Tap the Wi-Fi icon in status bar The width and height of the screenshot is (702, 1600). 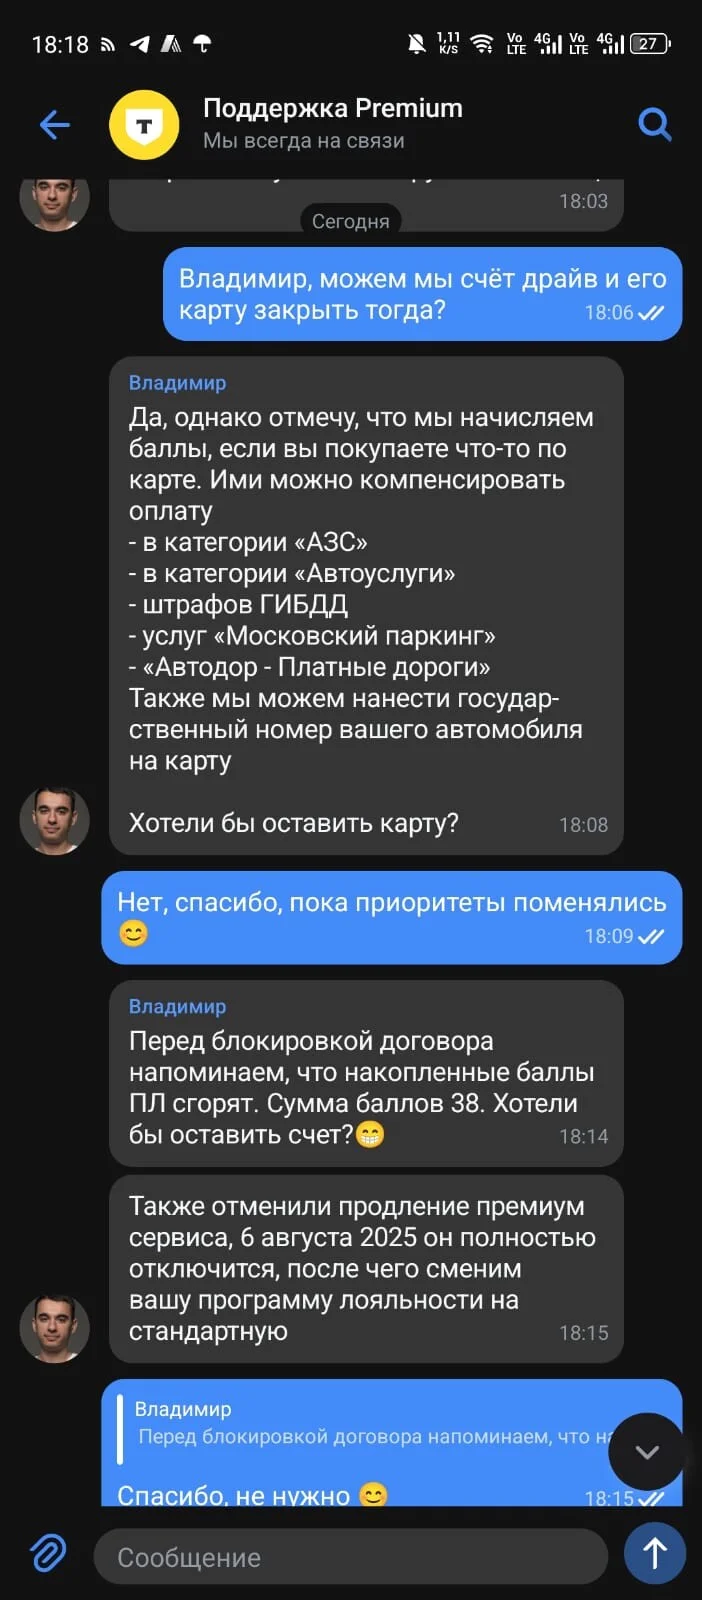[x=482, y=43]
